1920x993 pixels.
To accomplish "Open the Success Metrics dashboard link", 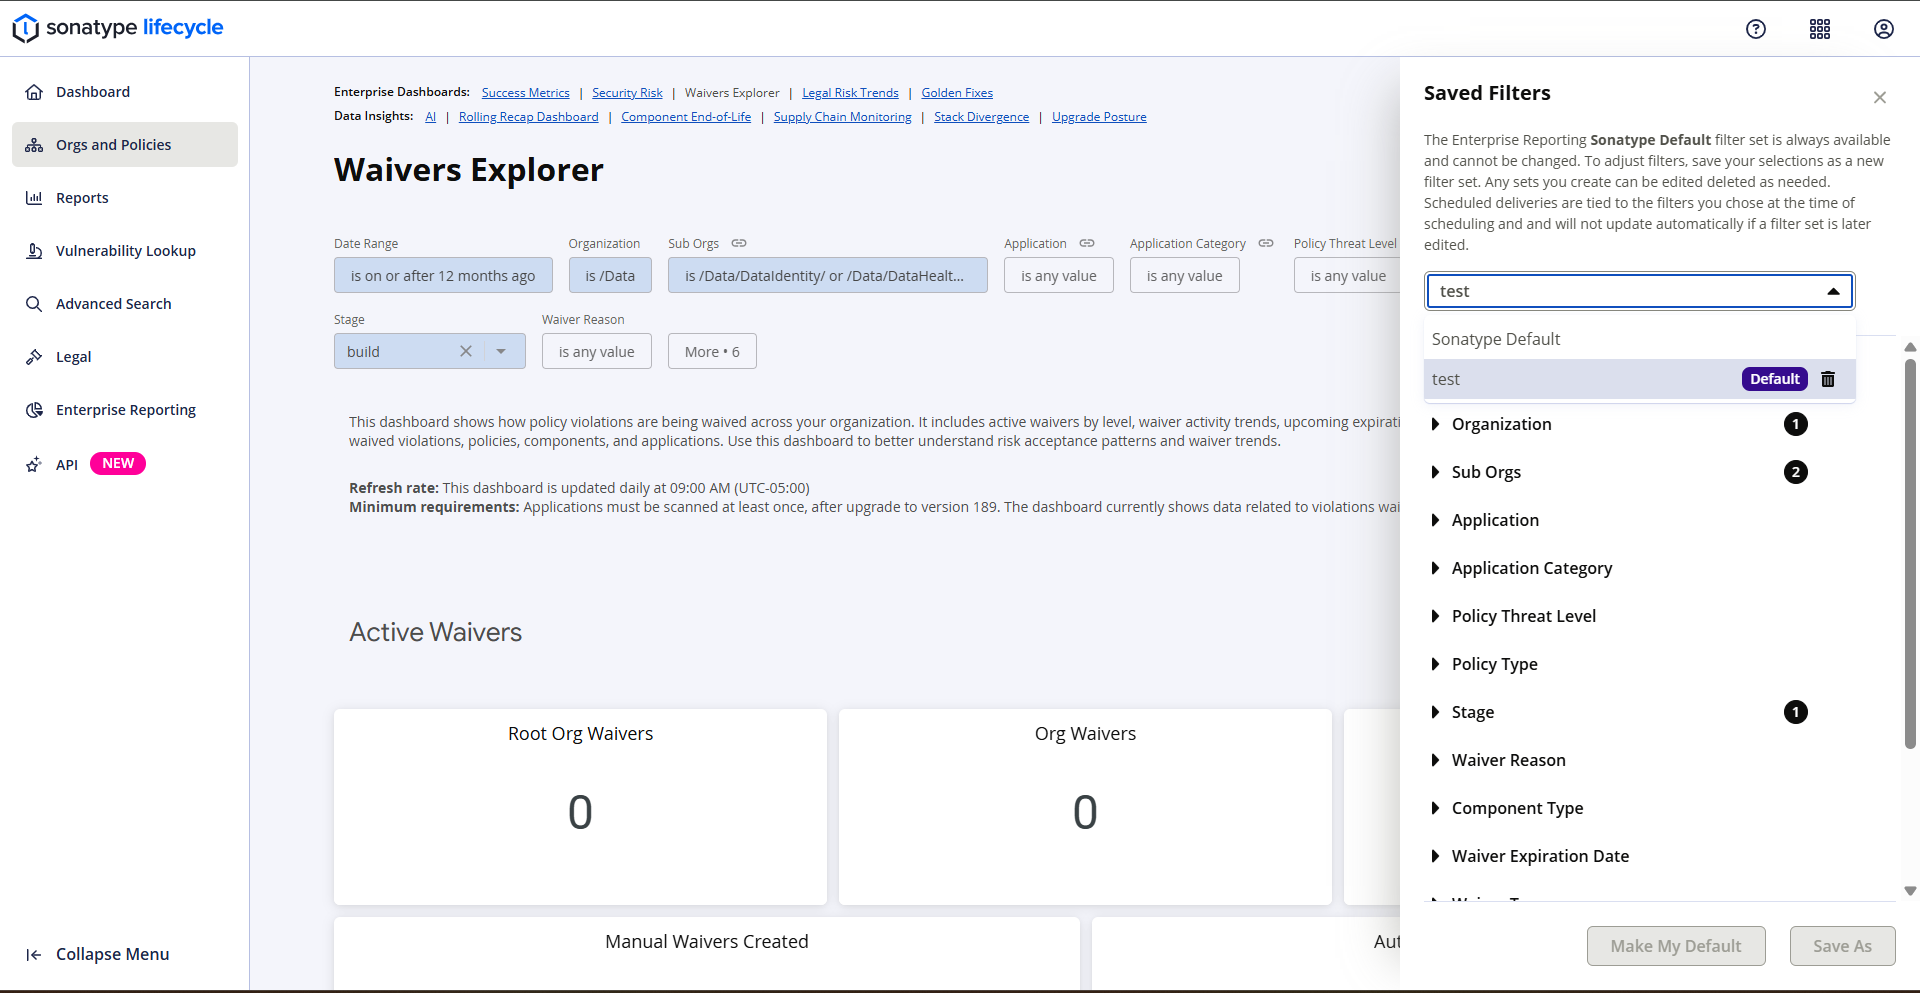I will pyautogui.click(x=526, y=93).
